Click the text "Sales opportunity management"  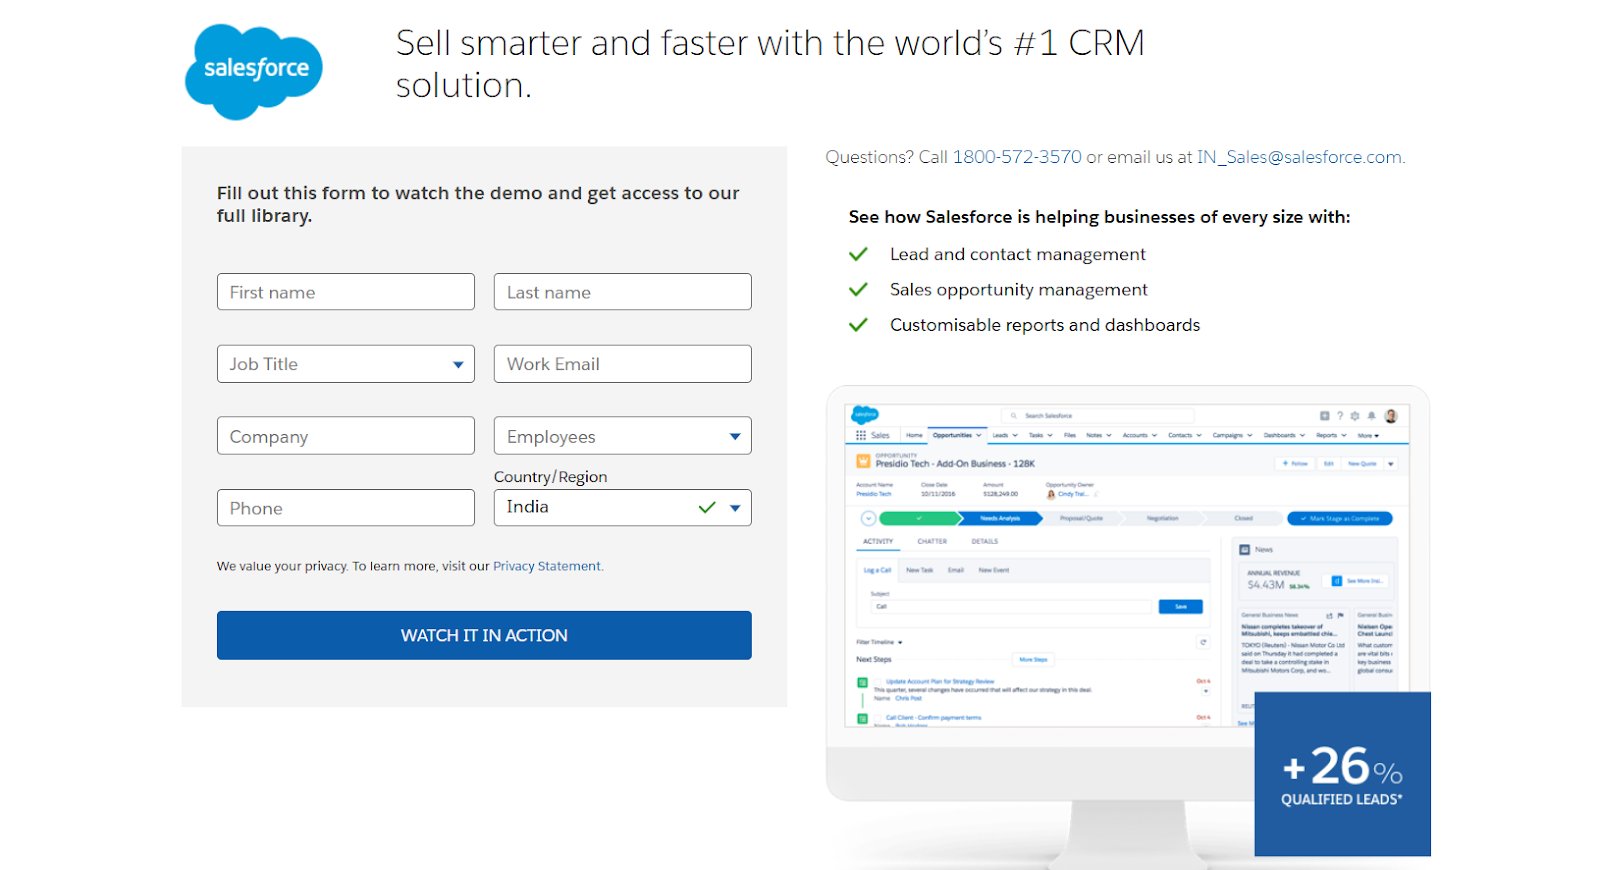(x=1019, y=289)
